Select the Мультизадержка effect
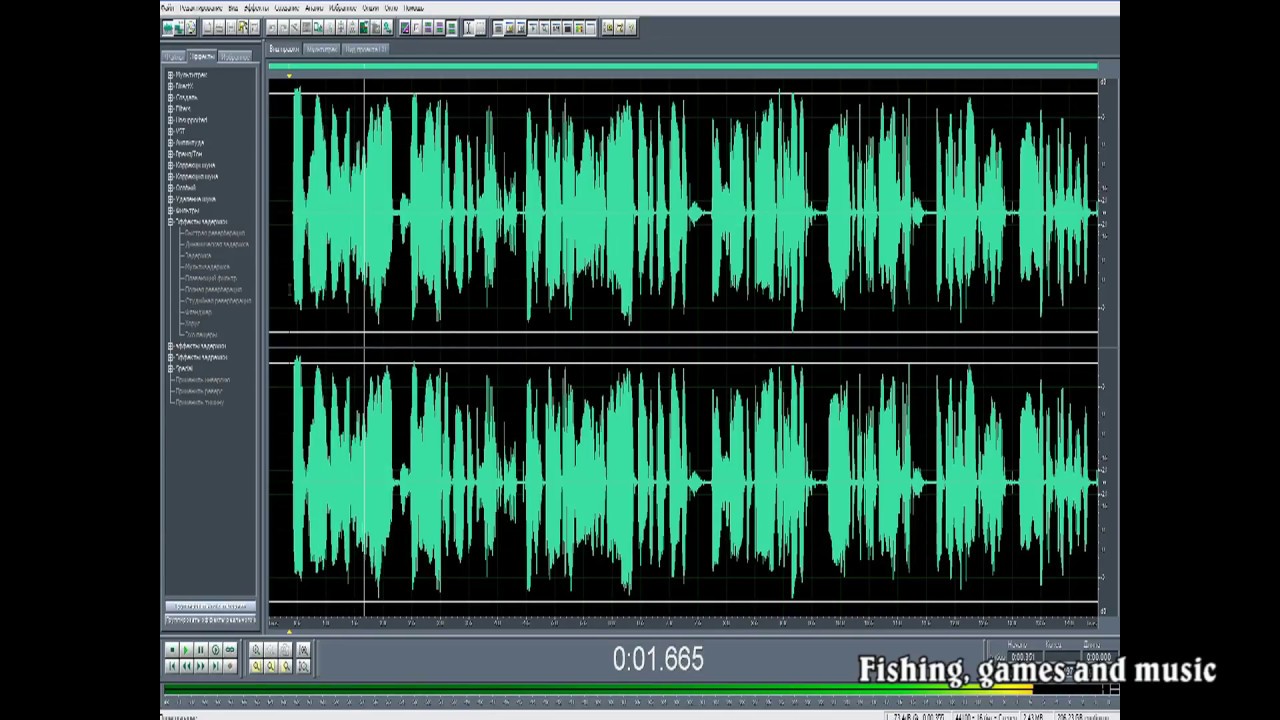The height and width of the screenshot is (720, 1280). click(207, 267)
